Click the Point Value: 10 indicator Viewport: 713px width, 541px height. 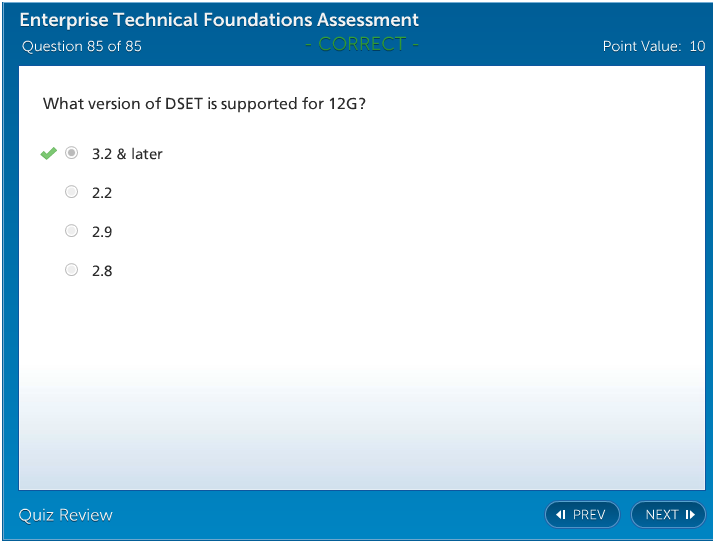pyautogui.click(x=653, y=46)
